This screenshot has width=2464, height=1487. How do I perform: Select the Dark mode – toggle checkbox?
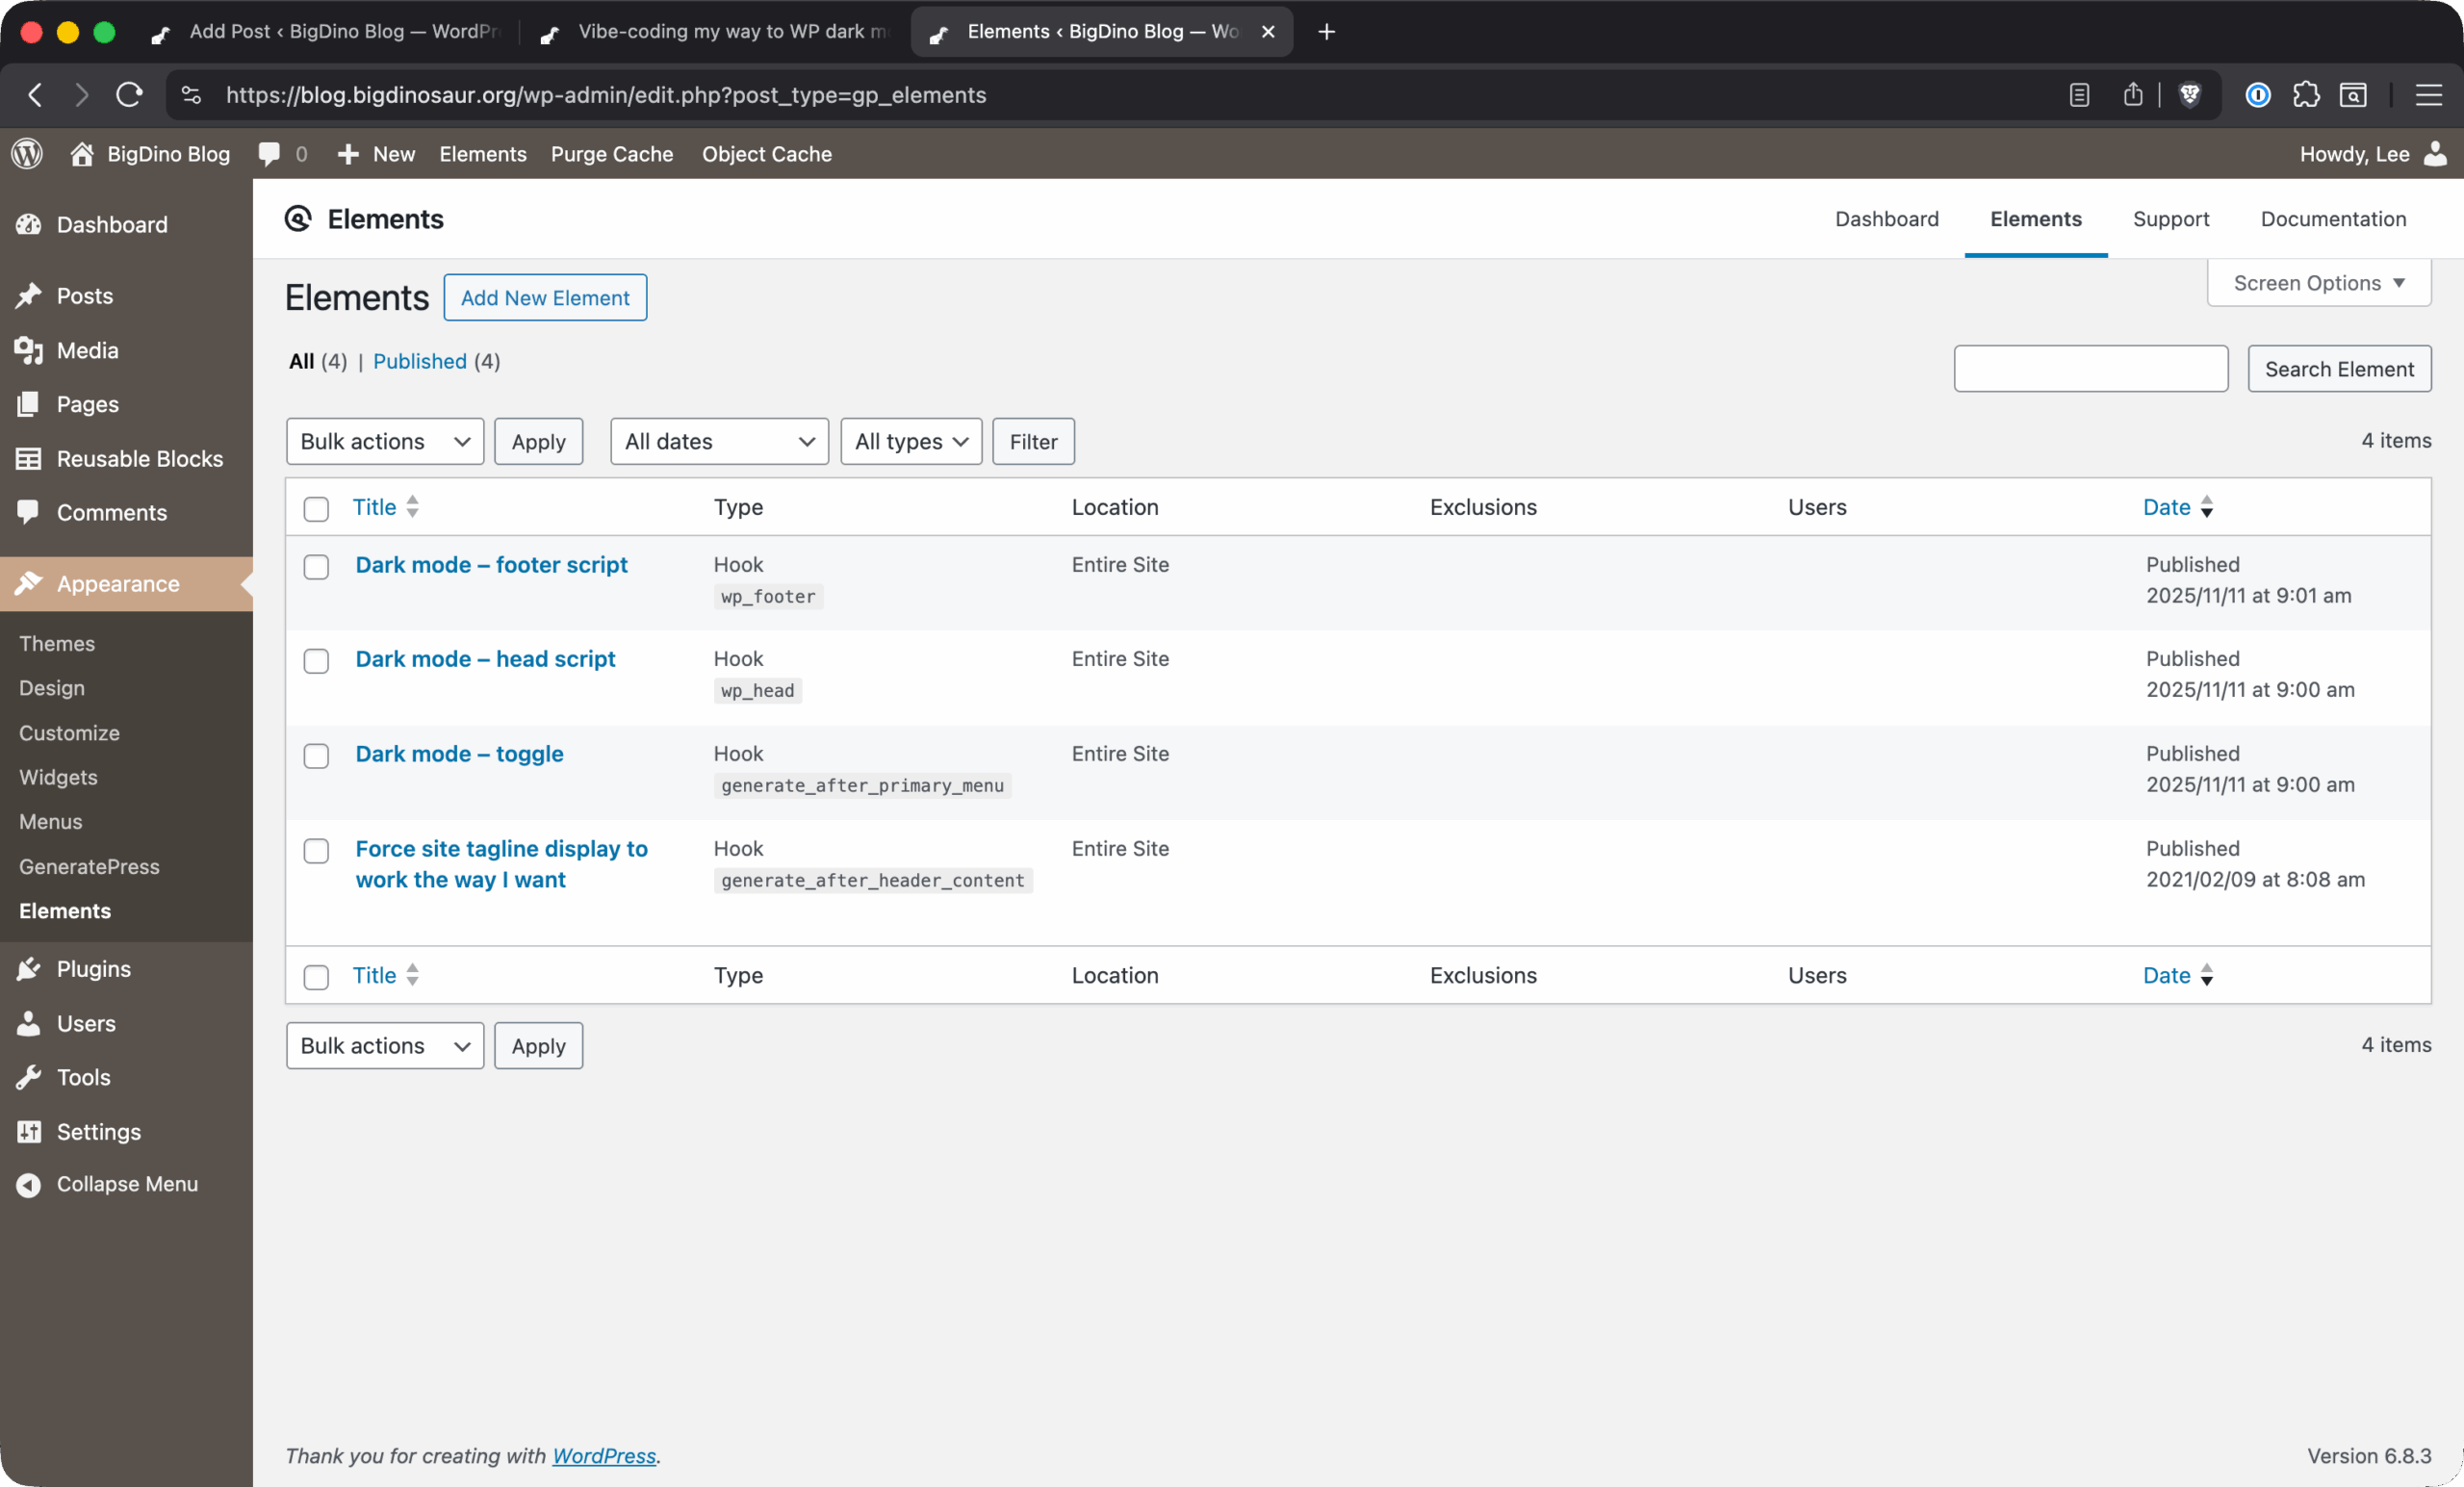click(x=316, y=756)
